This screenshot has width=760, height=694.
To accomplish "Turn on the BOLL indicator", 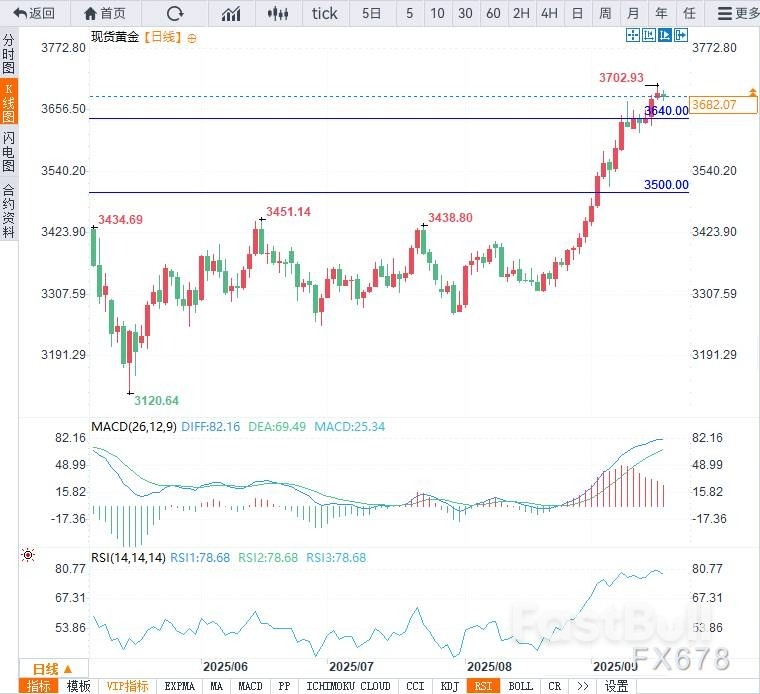I will point(520,686).
